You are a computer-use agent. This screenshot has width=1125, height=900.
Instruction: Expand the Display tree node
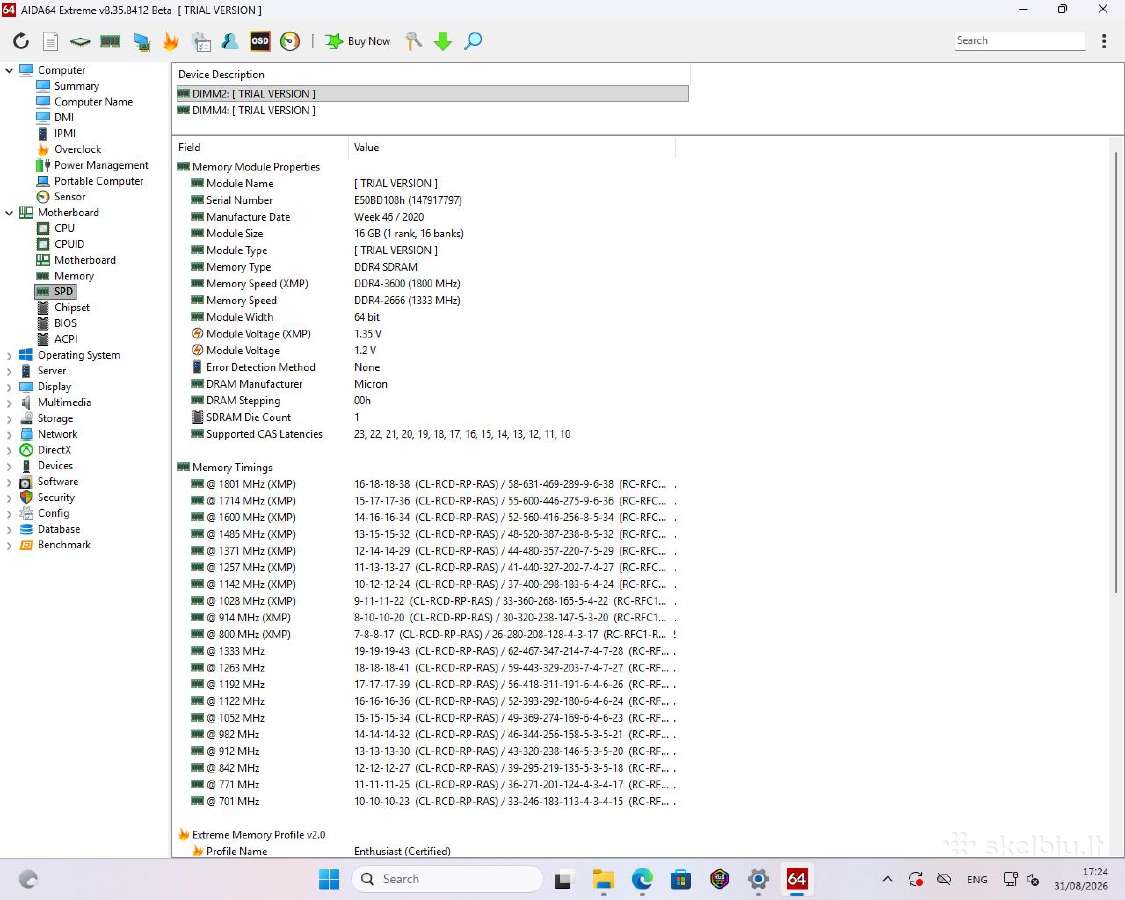(9, 387)
